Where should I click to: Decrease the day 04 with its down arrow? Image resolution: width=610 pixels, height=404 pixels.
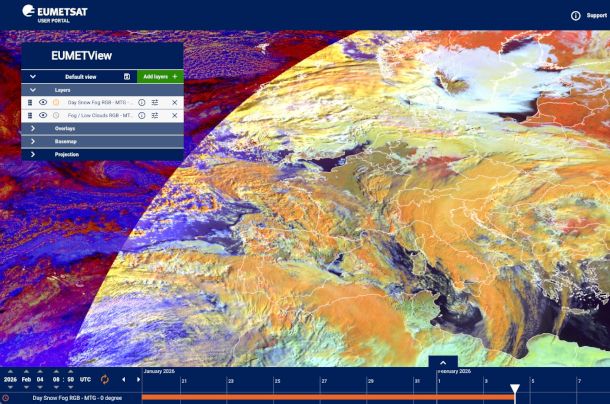click(40, 387)
